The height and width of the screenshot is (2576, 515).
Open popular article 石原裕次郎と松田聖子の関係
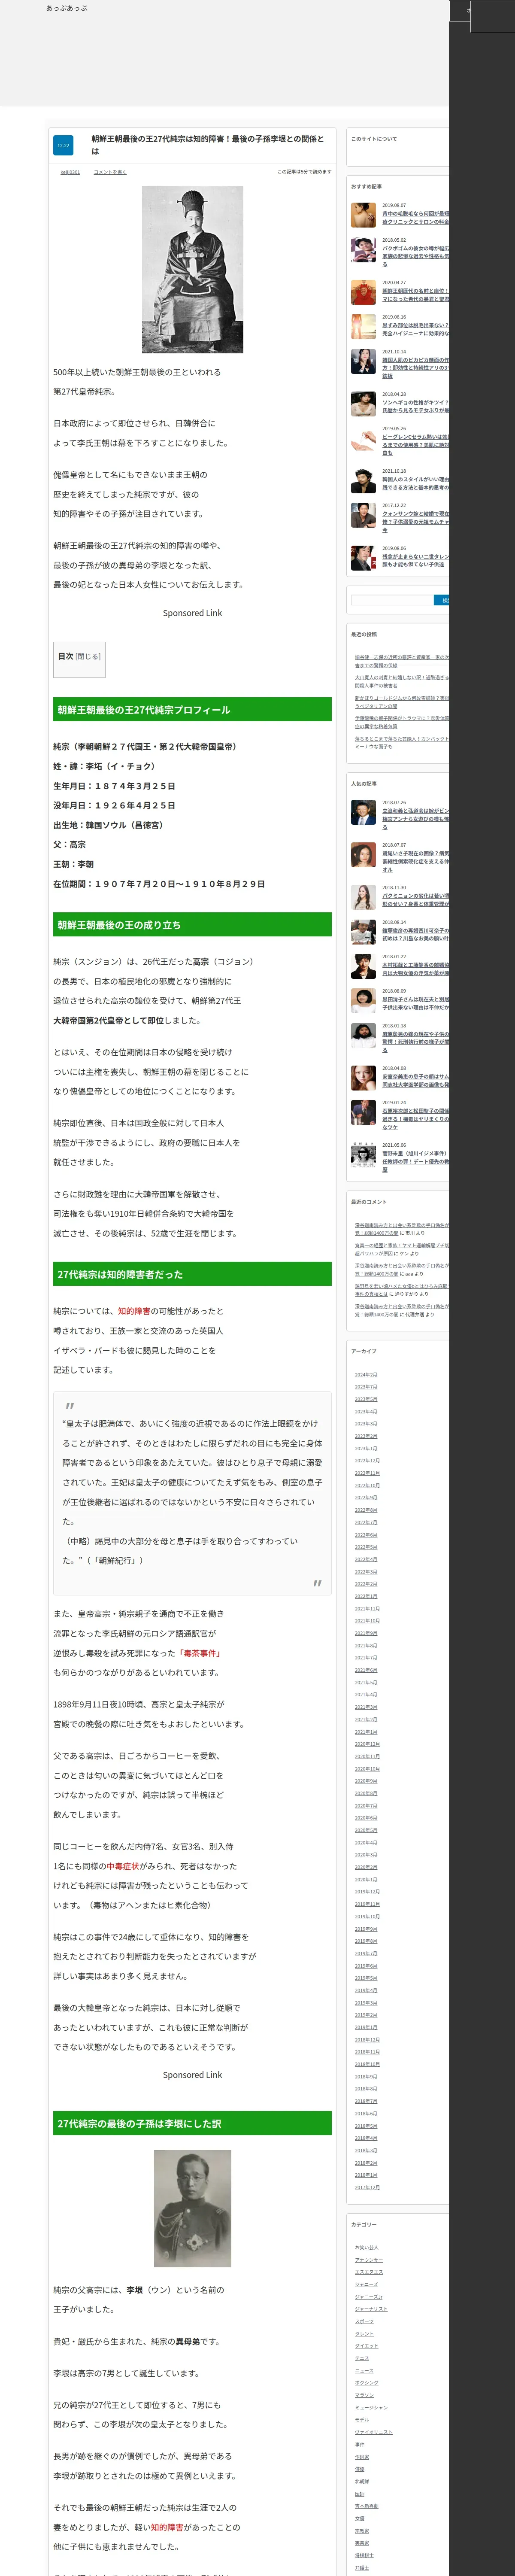tap(415, 1118)
